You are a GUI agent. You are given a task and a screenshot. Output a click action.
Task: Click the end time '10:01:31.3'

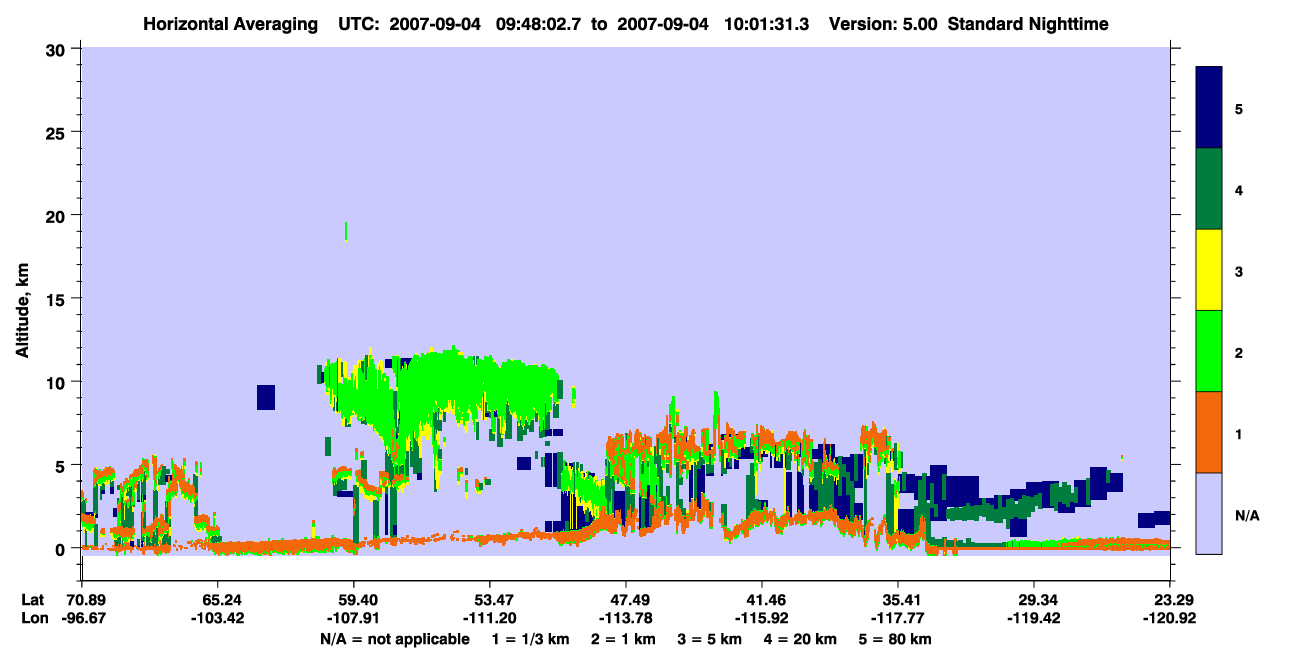pyautogui.click(x=765, y=24)
